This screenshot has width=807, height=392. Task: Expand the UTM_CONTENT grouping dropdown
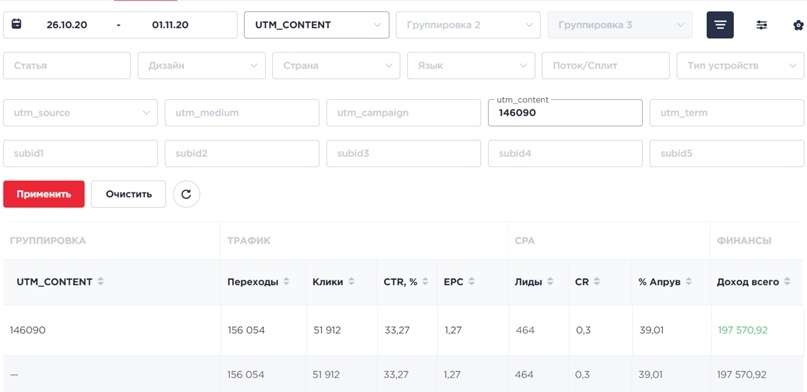click(x=317, y=25)
